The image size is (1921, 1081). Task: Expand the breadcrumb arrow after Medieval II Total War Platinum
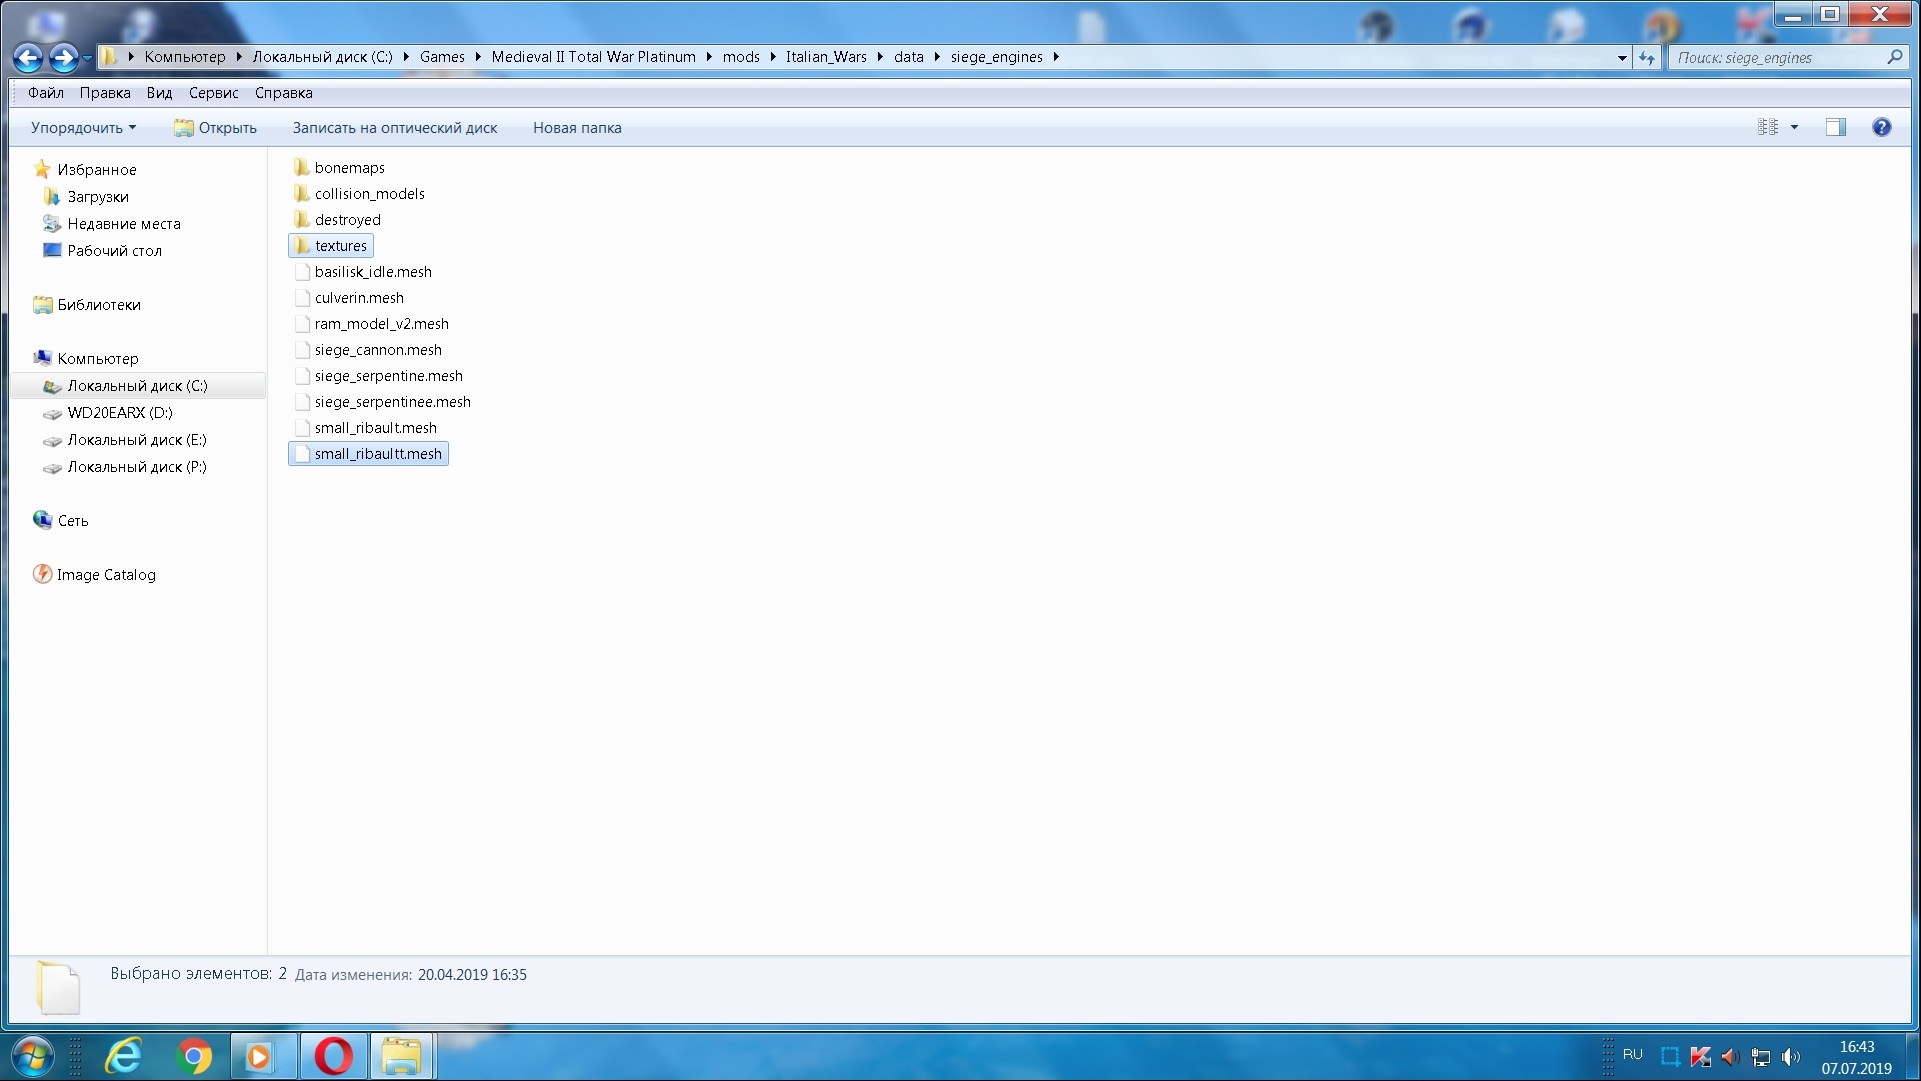(x=709, y=57)
